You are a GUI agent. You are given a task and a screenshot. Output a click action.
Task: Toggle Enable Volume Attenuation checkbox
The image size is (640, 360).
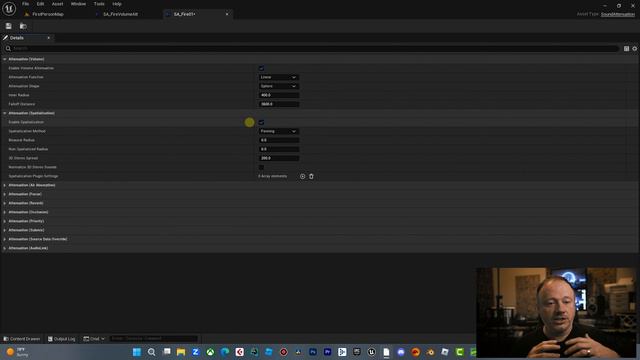click(x=261, y=68)
